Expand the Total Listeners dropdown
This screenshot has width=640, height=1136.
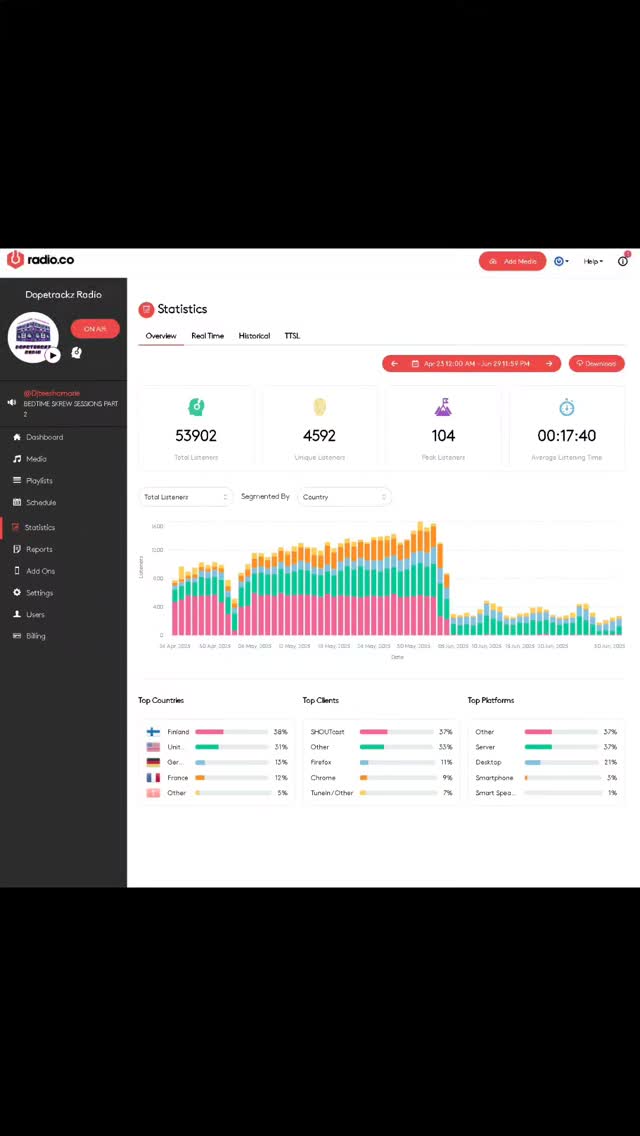186,497
